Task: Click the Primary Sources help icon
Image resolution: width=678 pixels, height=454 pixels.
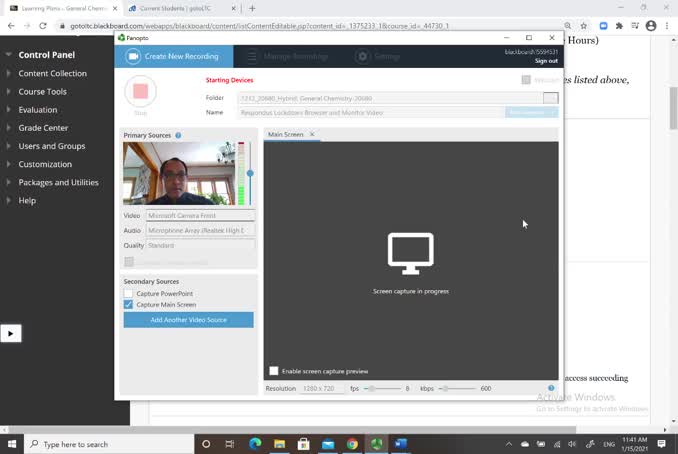Action: (178, 135)
